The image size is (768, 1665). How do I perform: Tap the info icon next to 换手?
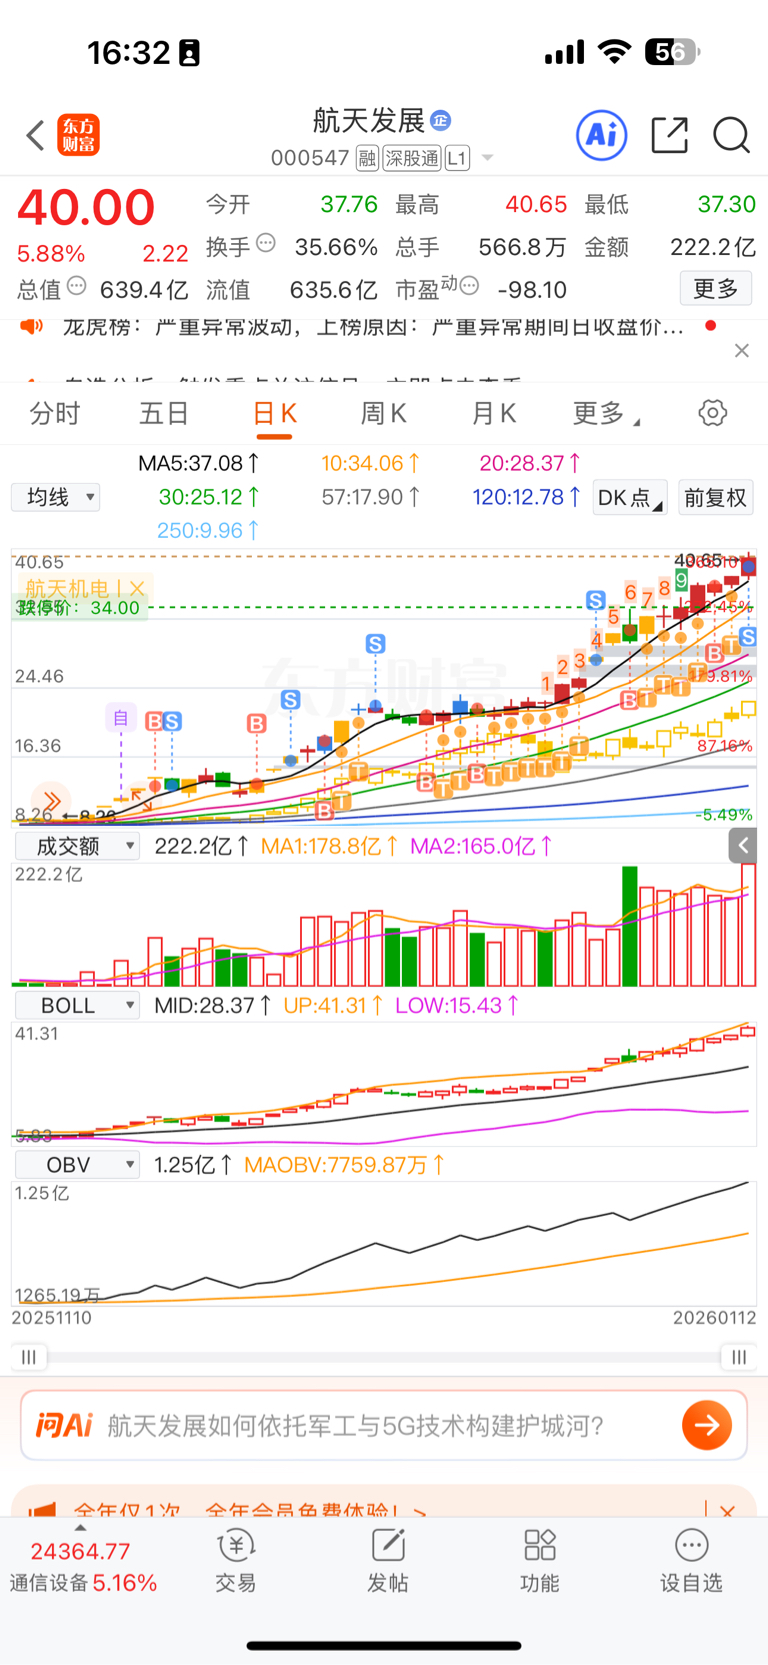pyautogui.click(x=266, y=243)
